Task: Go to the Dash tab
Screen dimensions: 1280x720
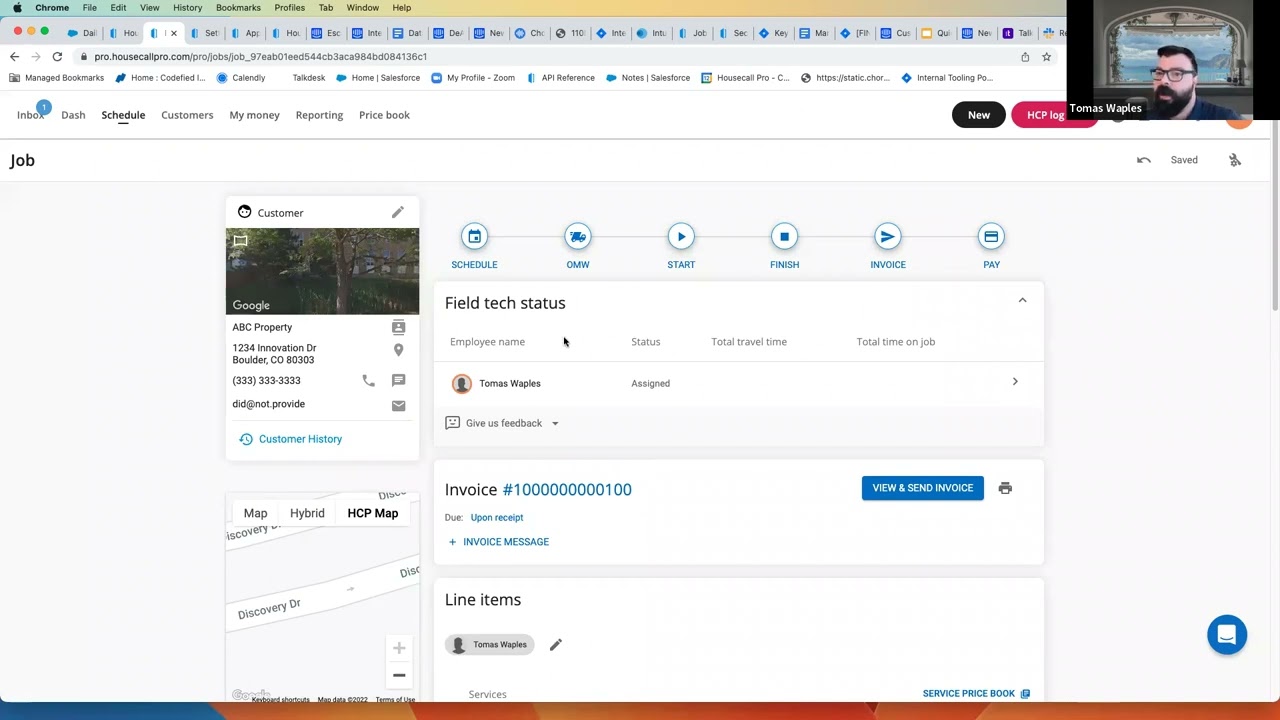Action: (x=73, y=115)
